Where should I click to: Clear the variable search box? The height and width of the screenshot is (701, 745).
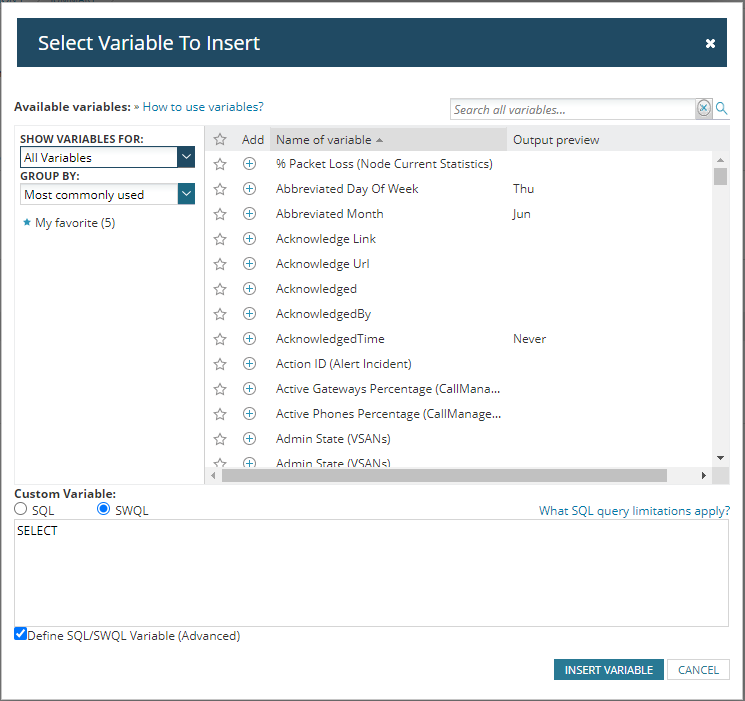[x=704, y=109]
